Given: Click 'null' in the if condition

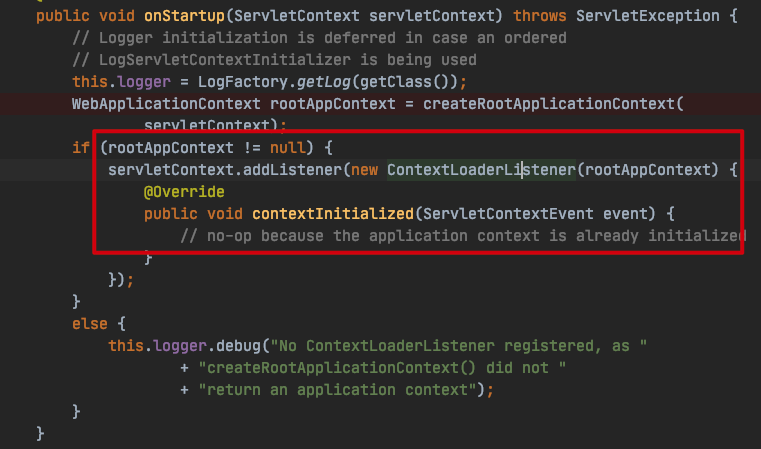Looking at the screenshot, I should pyautogui.click(x=288, y=148).
